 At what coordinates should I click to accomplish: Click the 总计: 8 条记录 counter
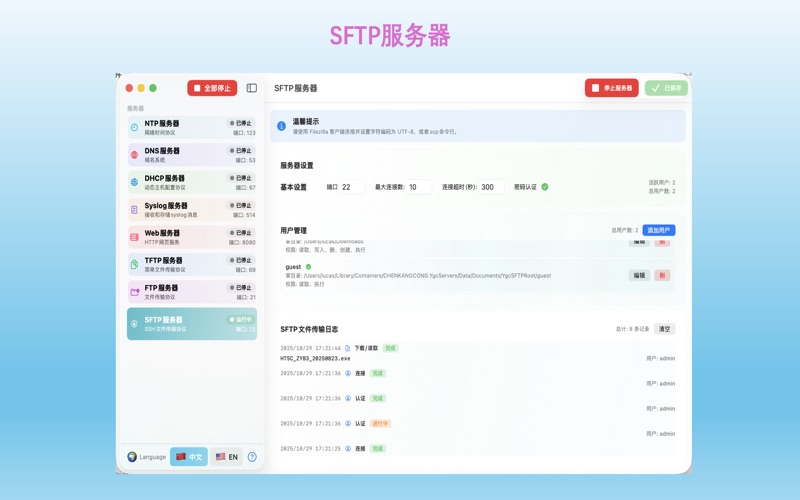coord(632,329)
